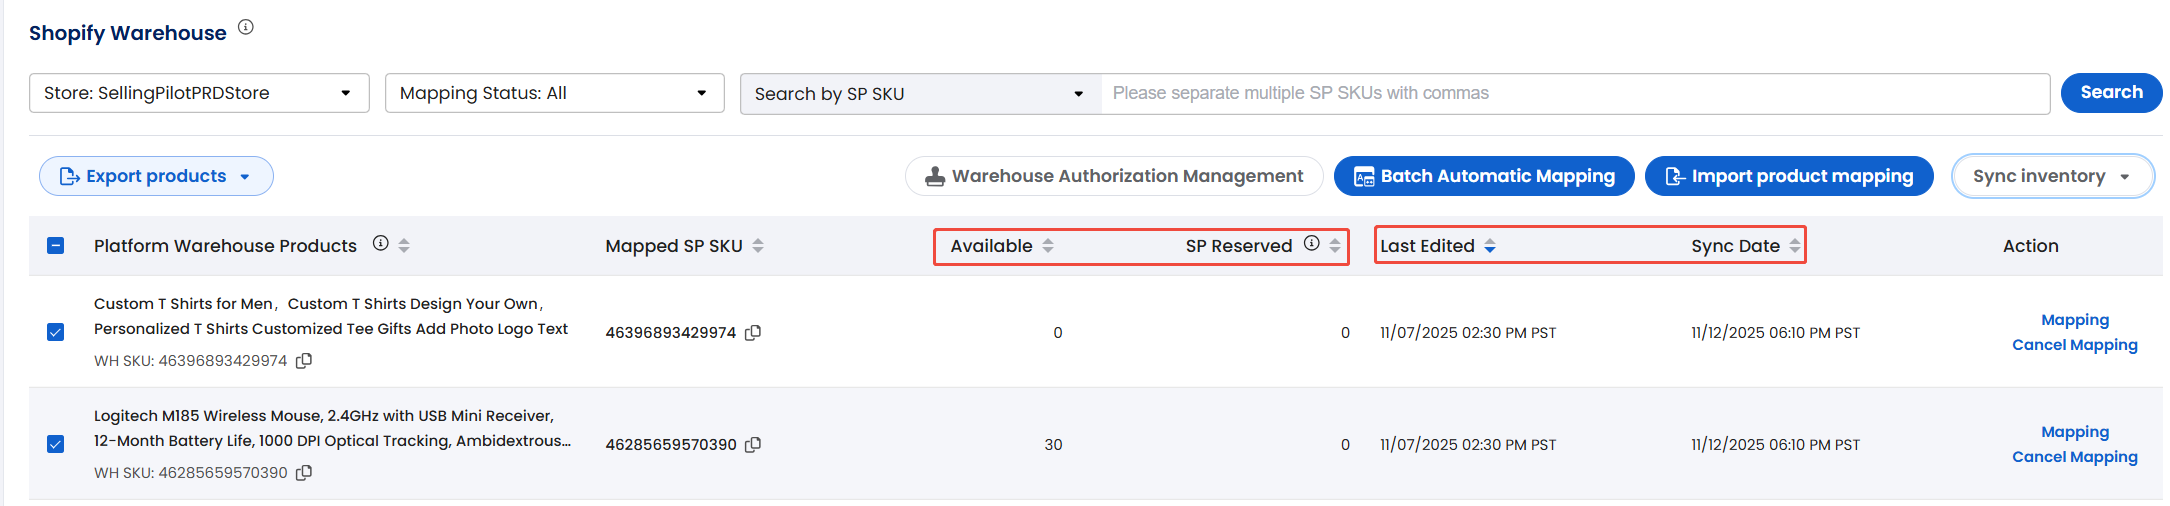Open the Mapping Status filter dropdown

click(554, 93)
